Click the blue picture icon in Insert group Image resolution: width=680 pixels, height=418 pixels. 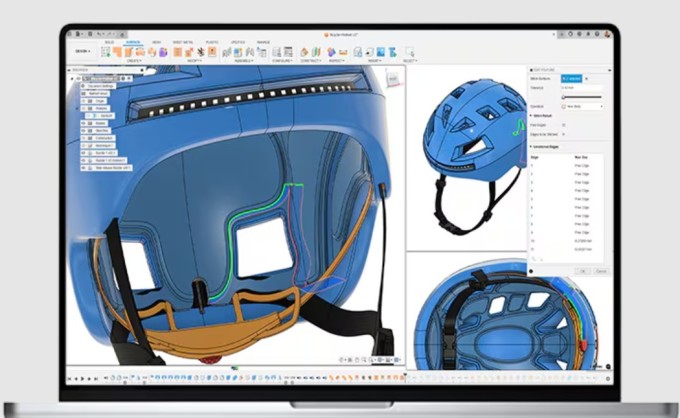click(380, 52)
